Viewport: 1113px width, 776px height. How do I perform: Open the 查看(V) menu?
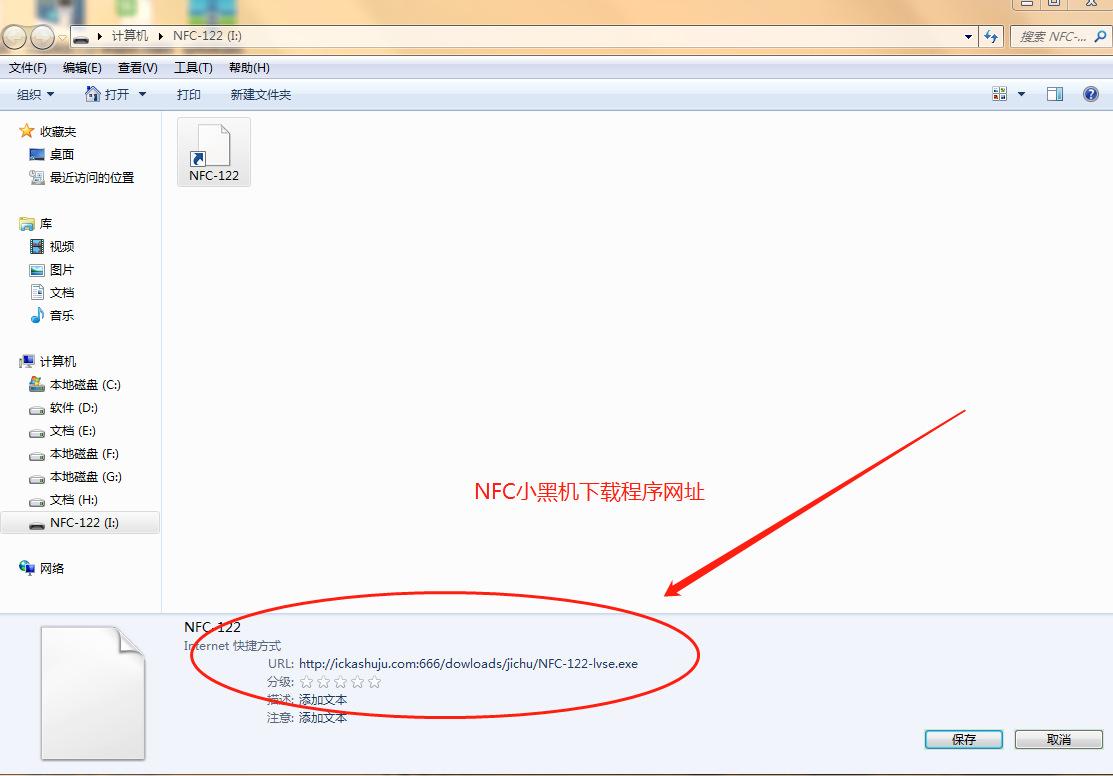click(137, 68)
